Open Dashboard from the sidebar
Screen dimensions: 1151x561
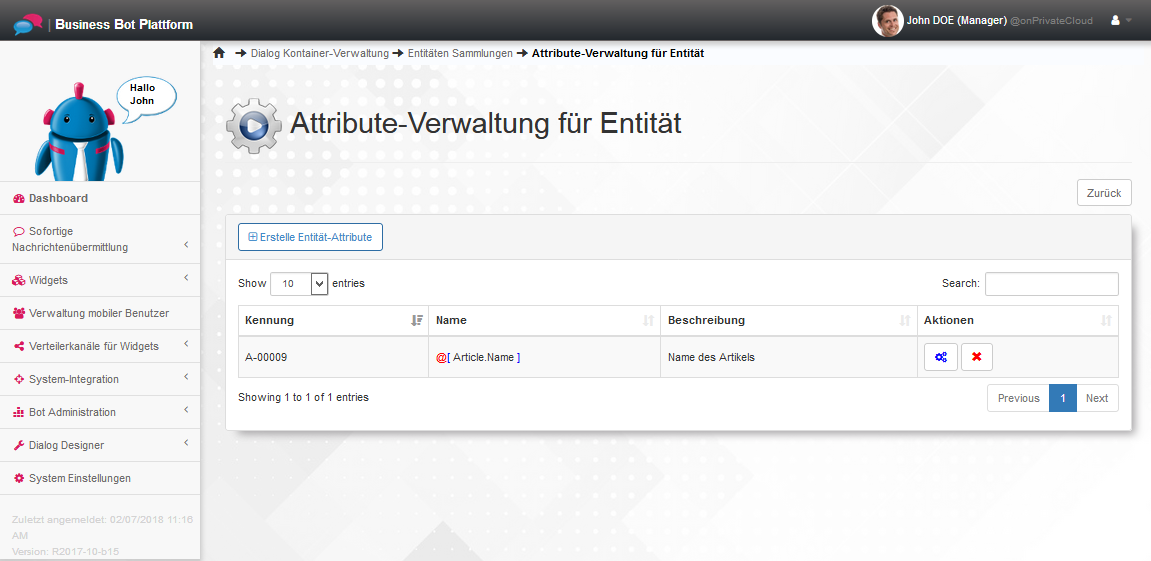(x=58, y=198)
